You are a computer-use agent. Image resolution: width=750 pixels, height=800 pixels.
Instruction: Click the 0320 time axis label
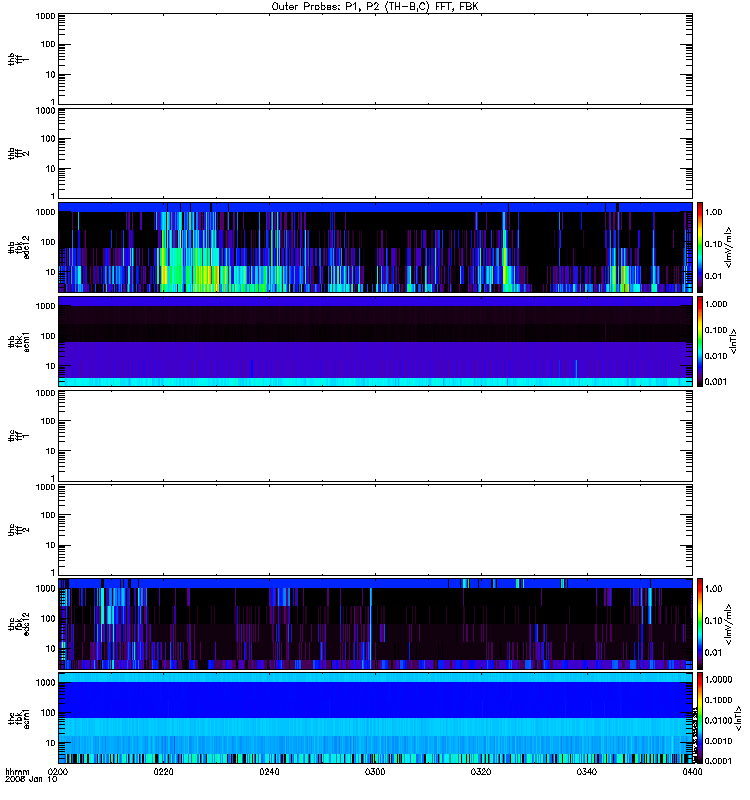tap(481, 772)
